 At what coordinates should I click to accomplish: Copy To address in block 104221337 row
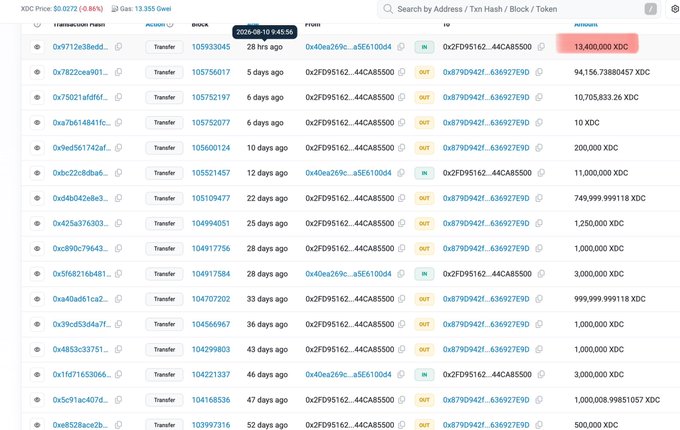(x=541, y=375)
